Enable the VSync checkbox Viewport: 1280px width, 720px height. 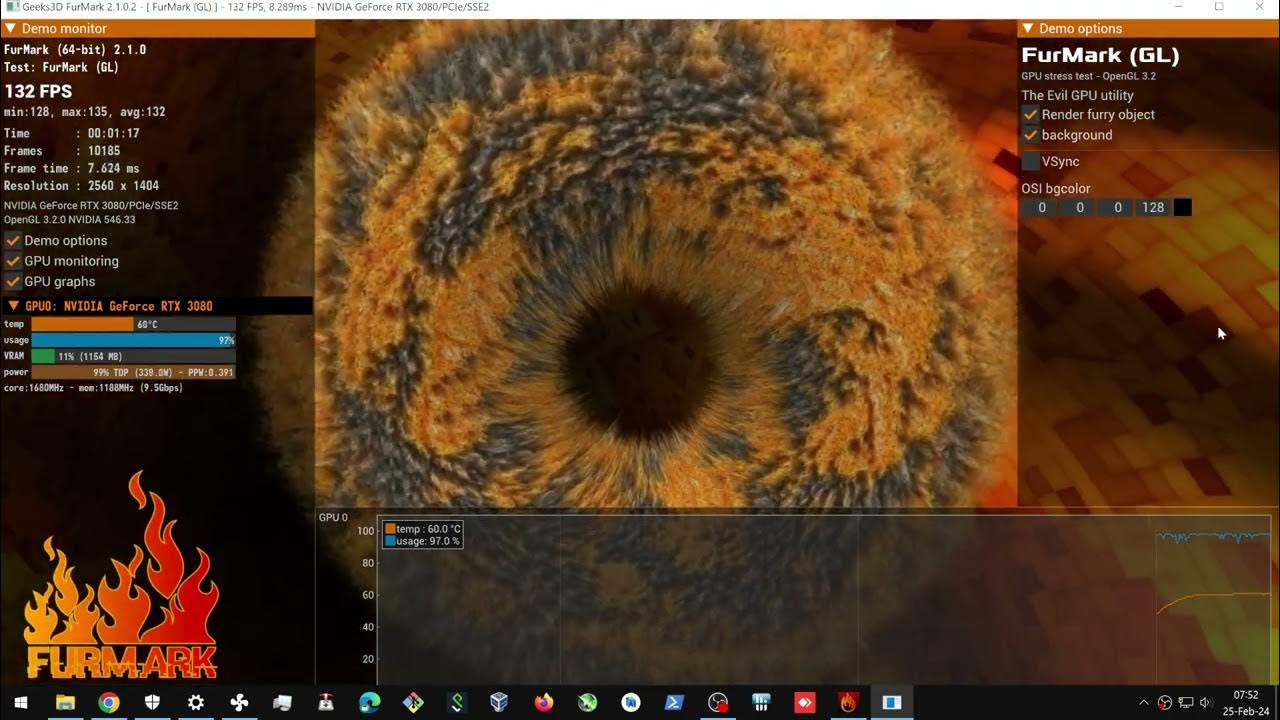point(1030,161)
